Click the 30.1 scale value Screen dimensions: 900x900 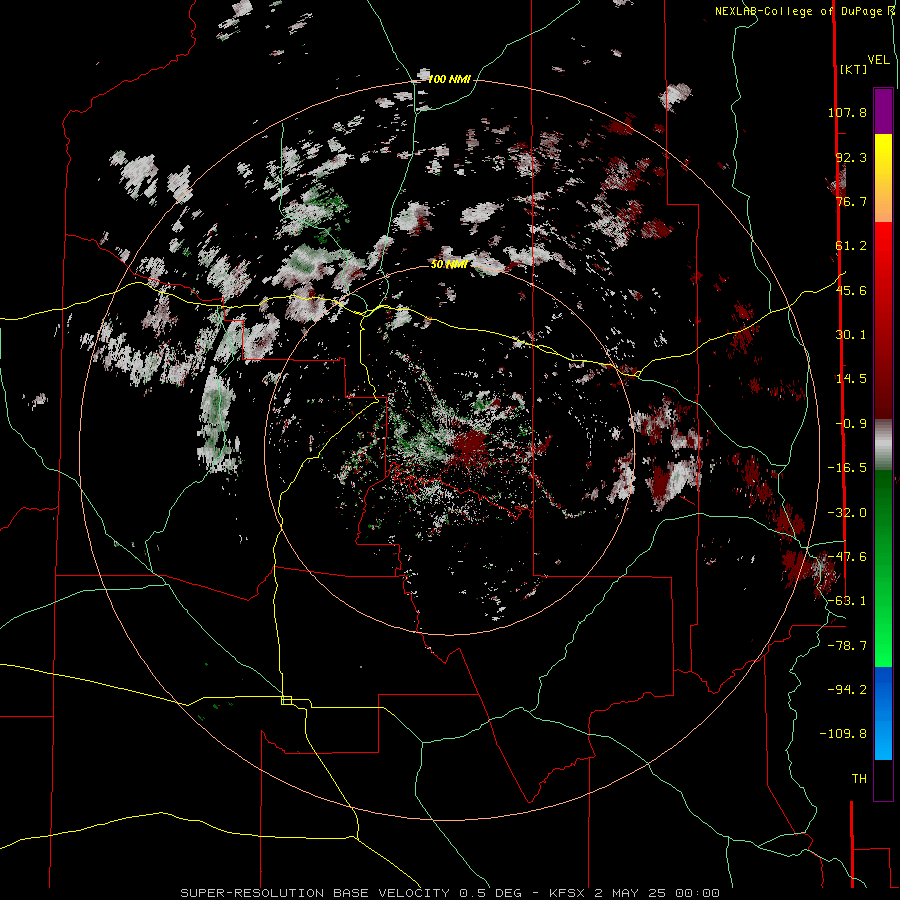(x=851, y=335)
